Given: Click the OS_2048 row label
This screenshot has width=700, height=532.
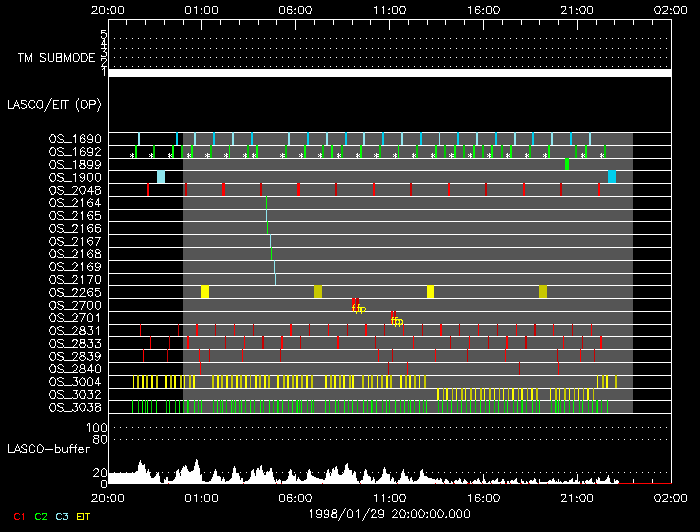Looking at the screenshot, I should (x=75, y=191).
